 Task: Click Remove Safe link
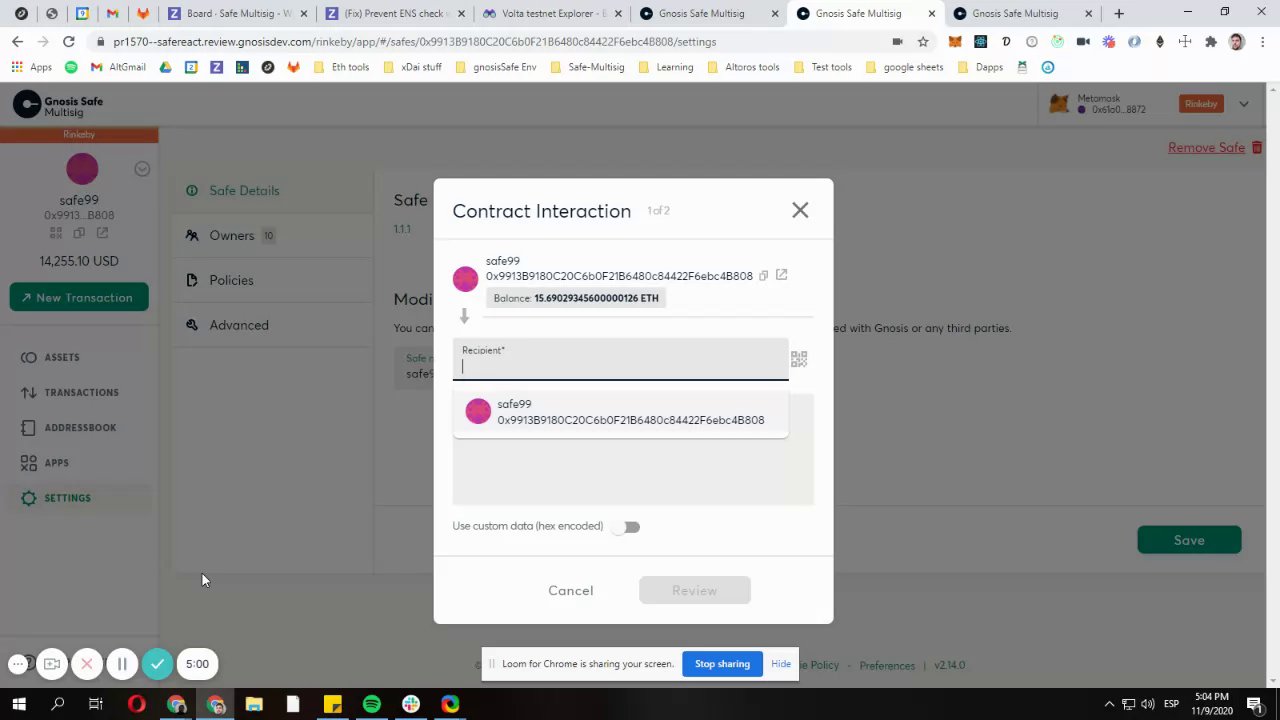click(x=1215, y=148)
